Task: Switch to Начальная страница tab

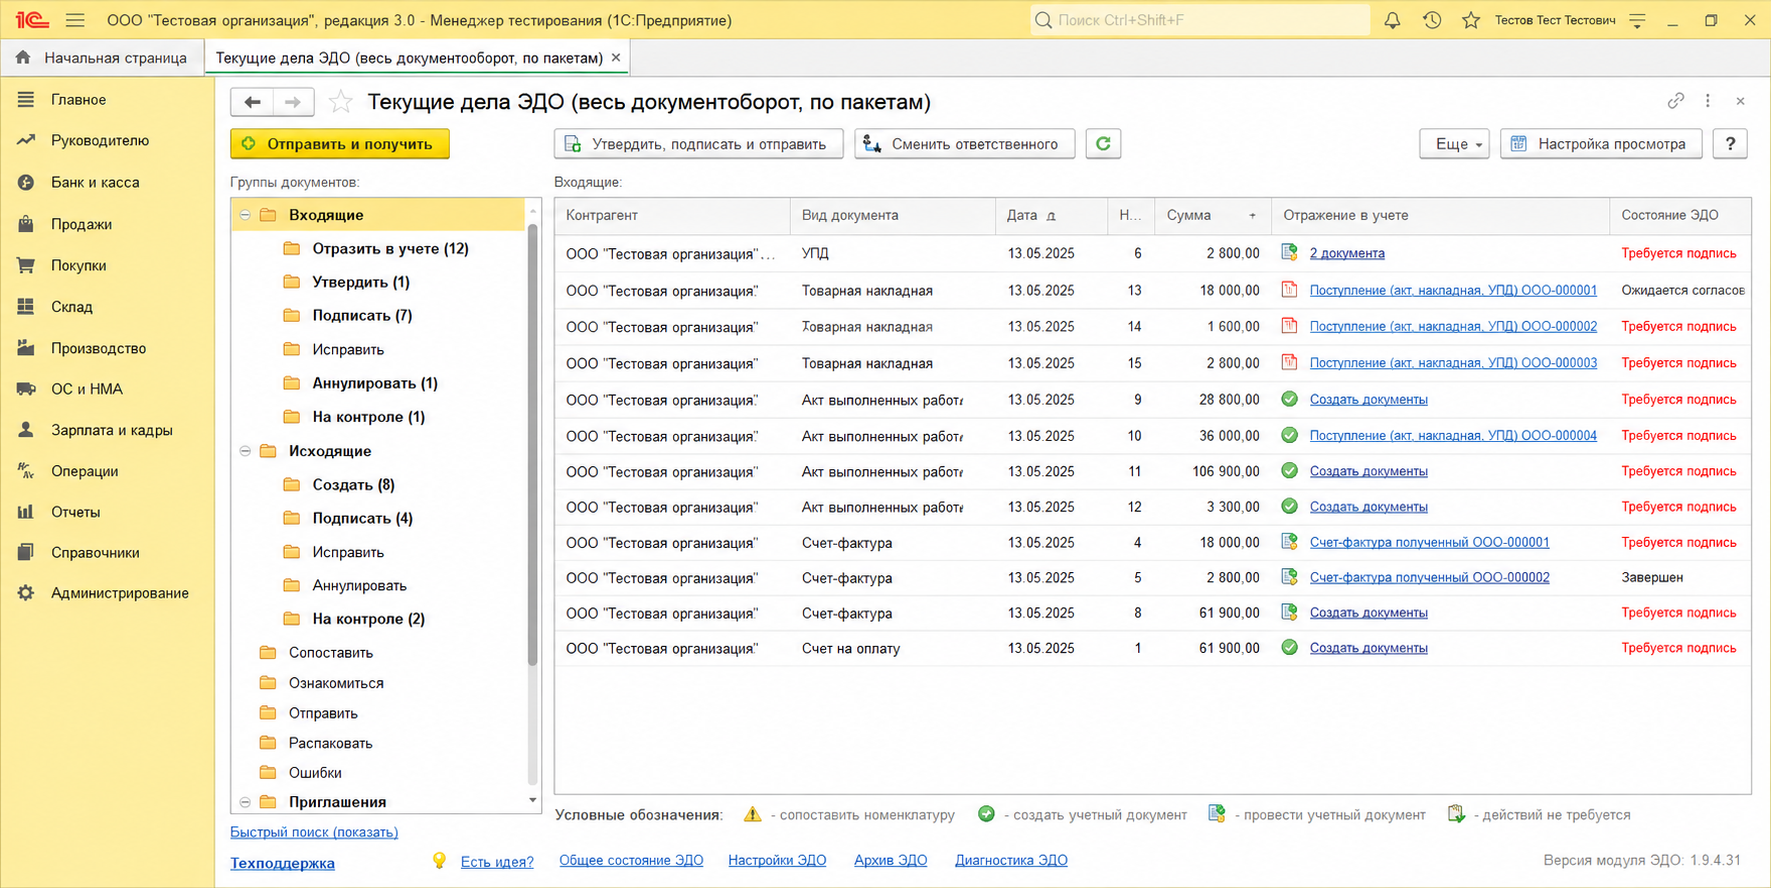Action: [x=102, y=58]
